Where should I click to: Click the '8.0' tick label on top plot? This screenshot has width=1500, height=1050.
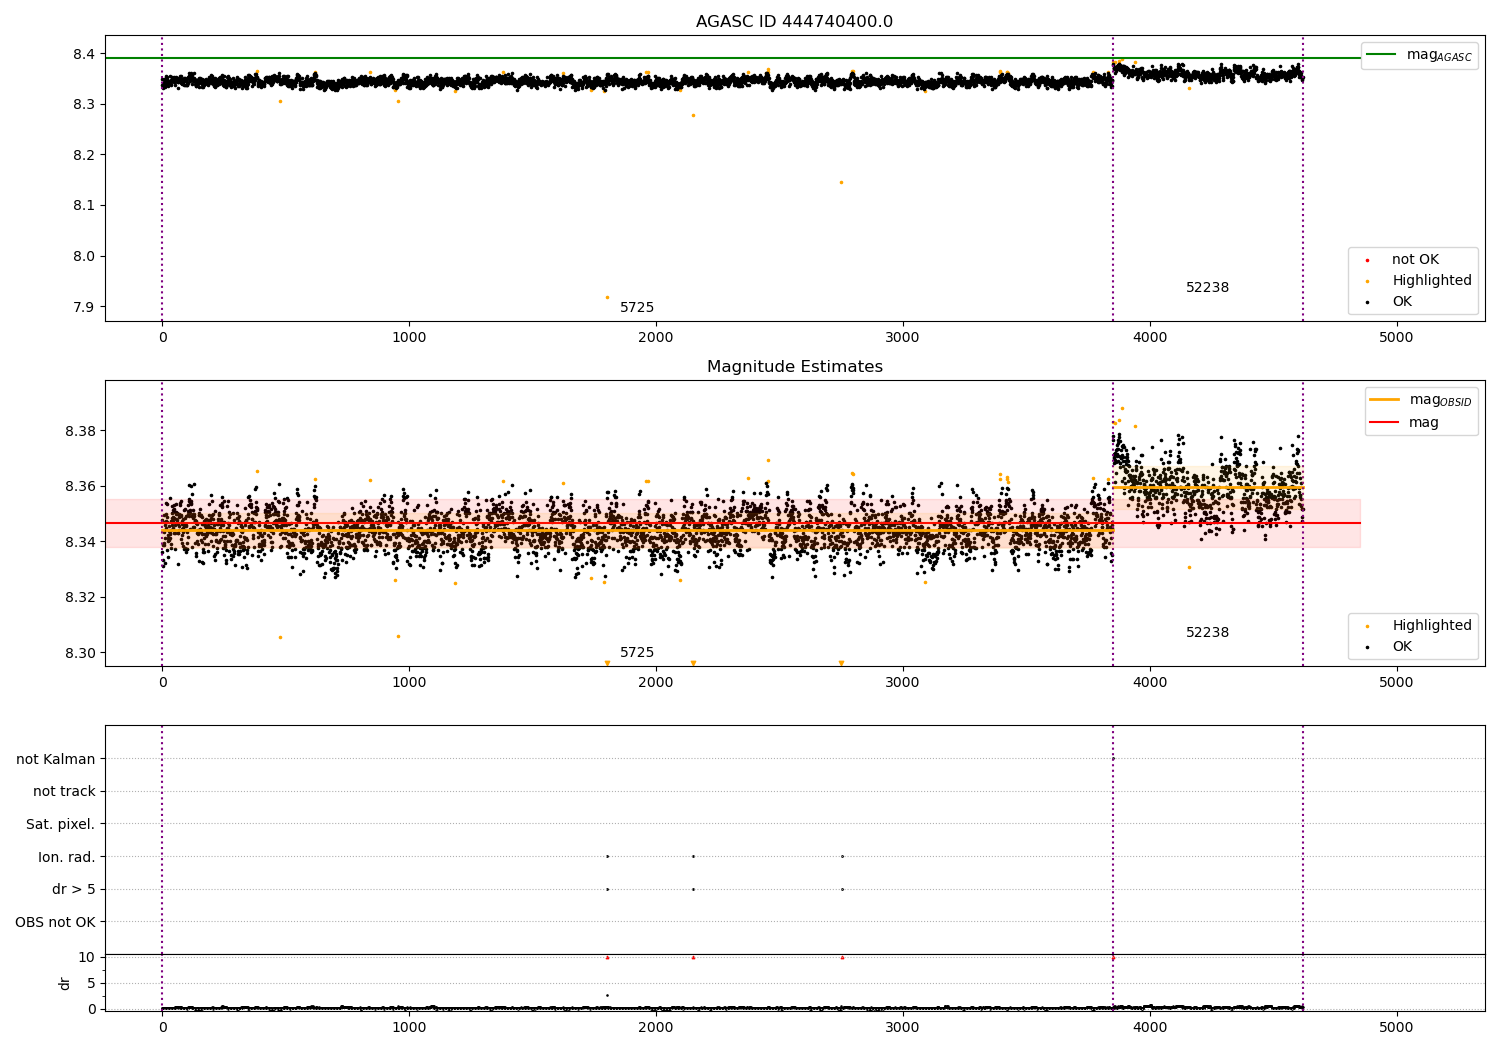tap(84, 257)
